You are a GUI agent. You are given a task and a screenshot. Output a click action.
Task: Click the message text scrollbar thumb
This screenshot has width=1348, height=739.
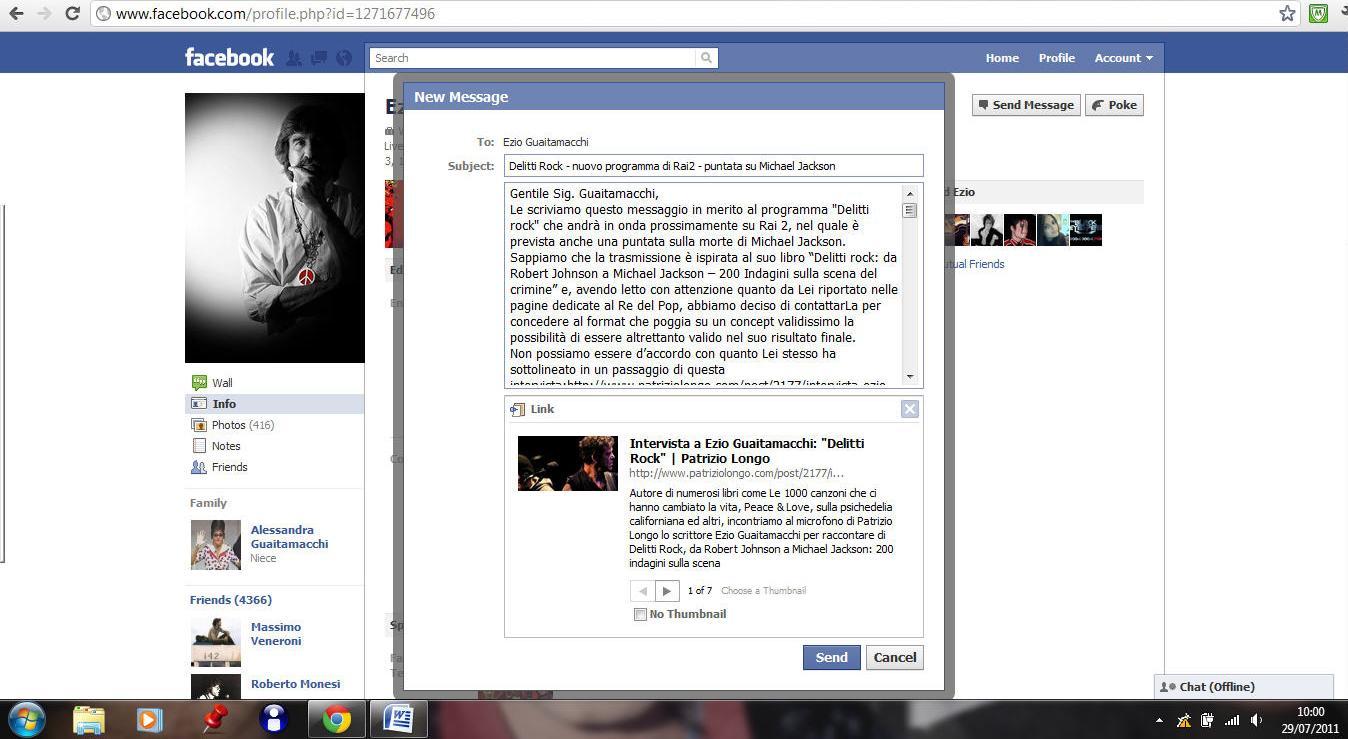click(x=909, y=210)
